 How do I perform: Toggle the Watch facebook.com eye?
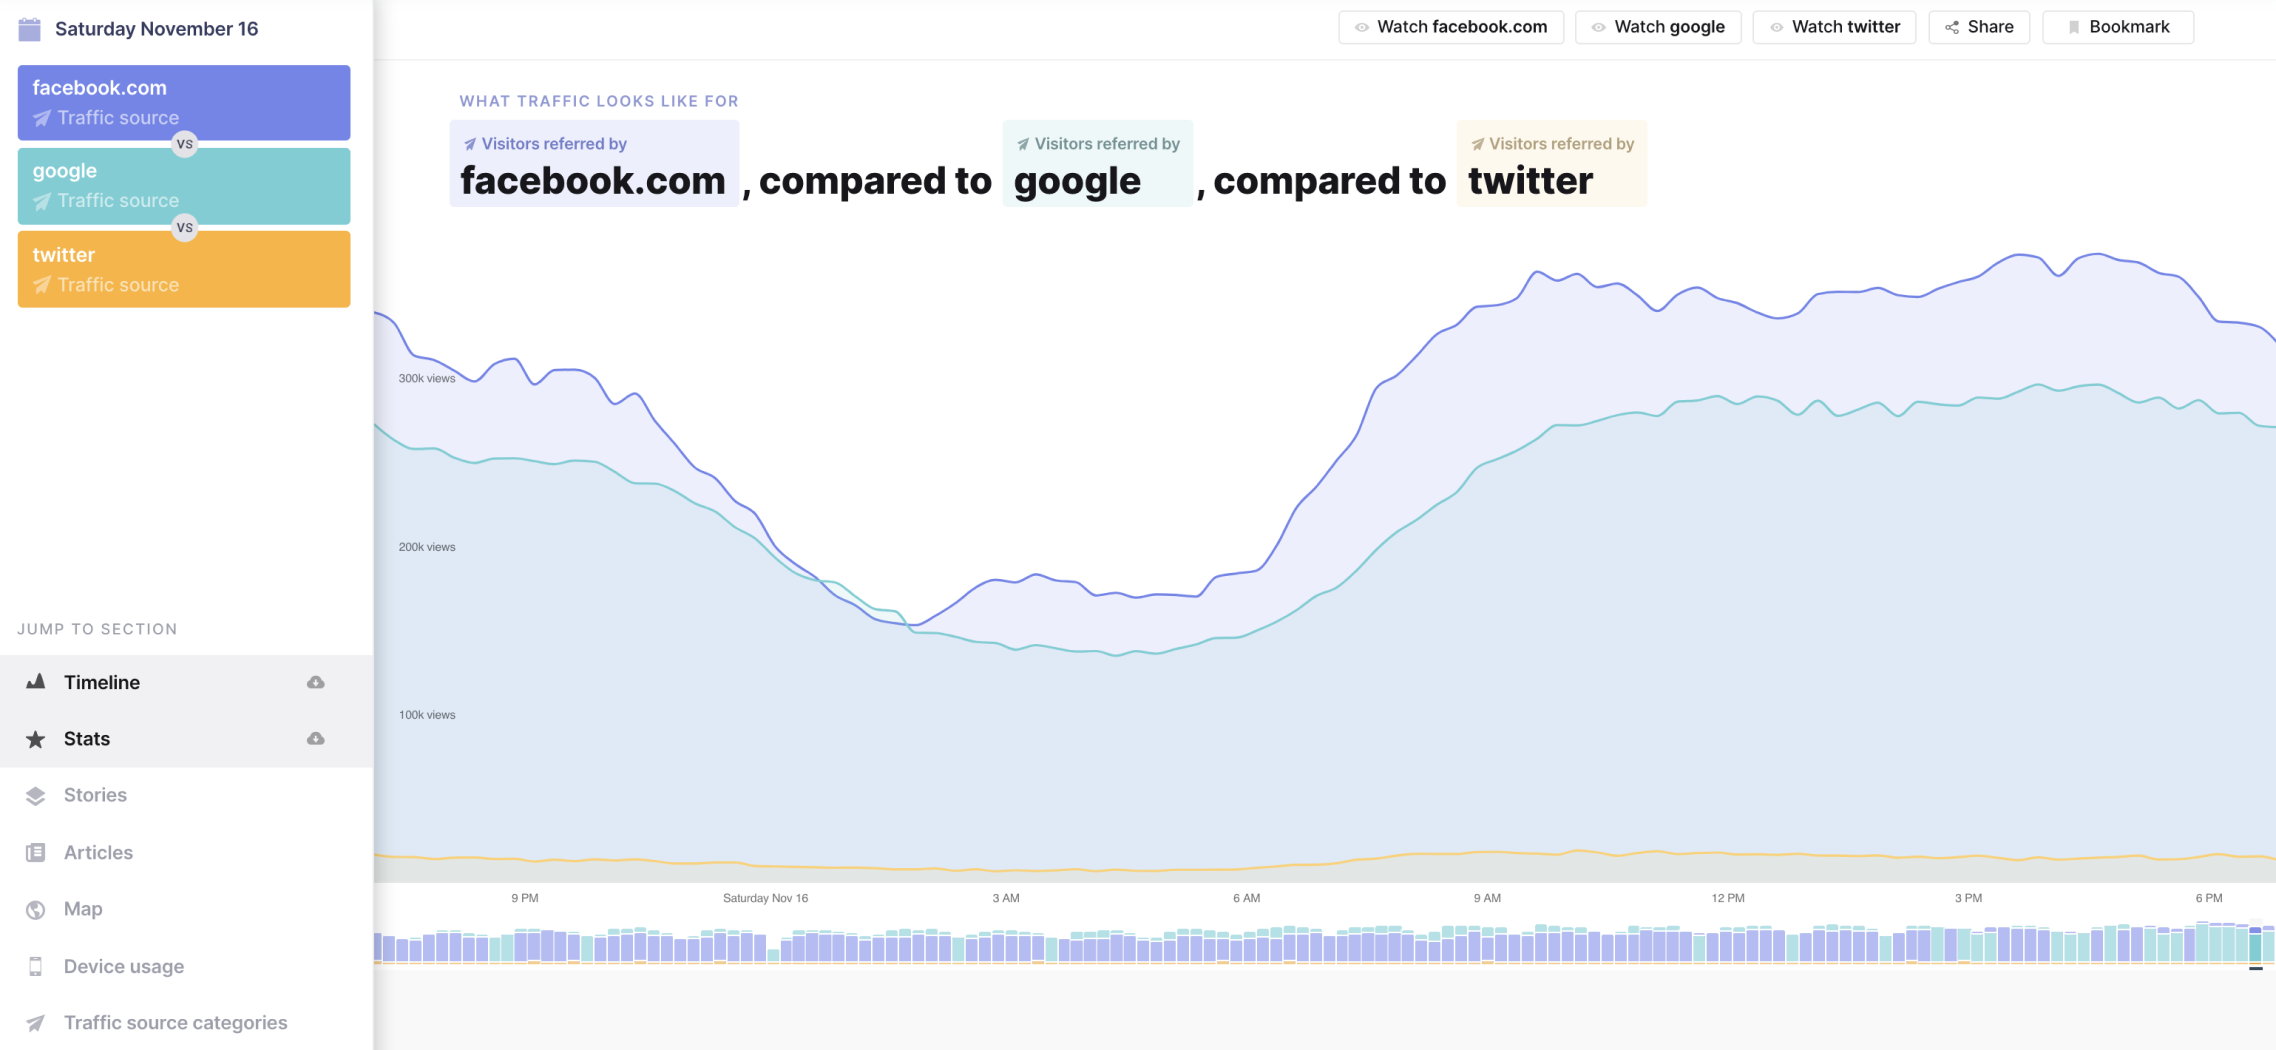tap(1450, 27)
